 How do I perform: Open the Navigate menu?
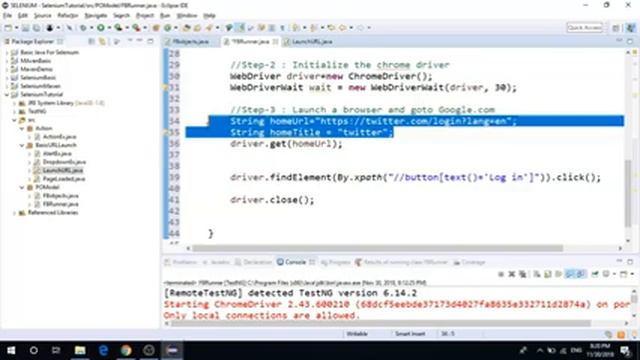point(96,16)
